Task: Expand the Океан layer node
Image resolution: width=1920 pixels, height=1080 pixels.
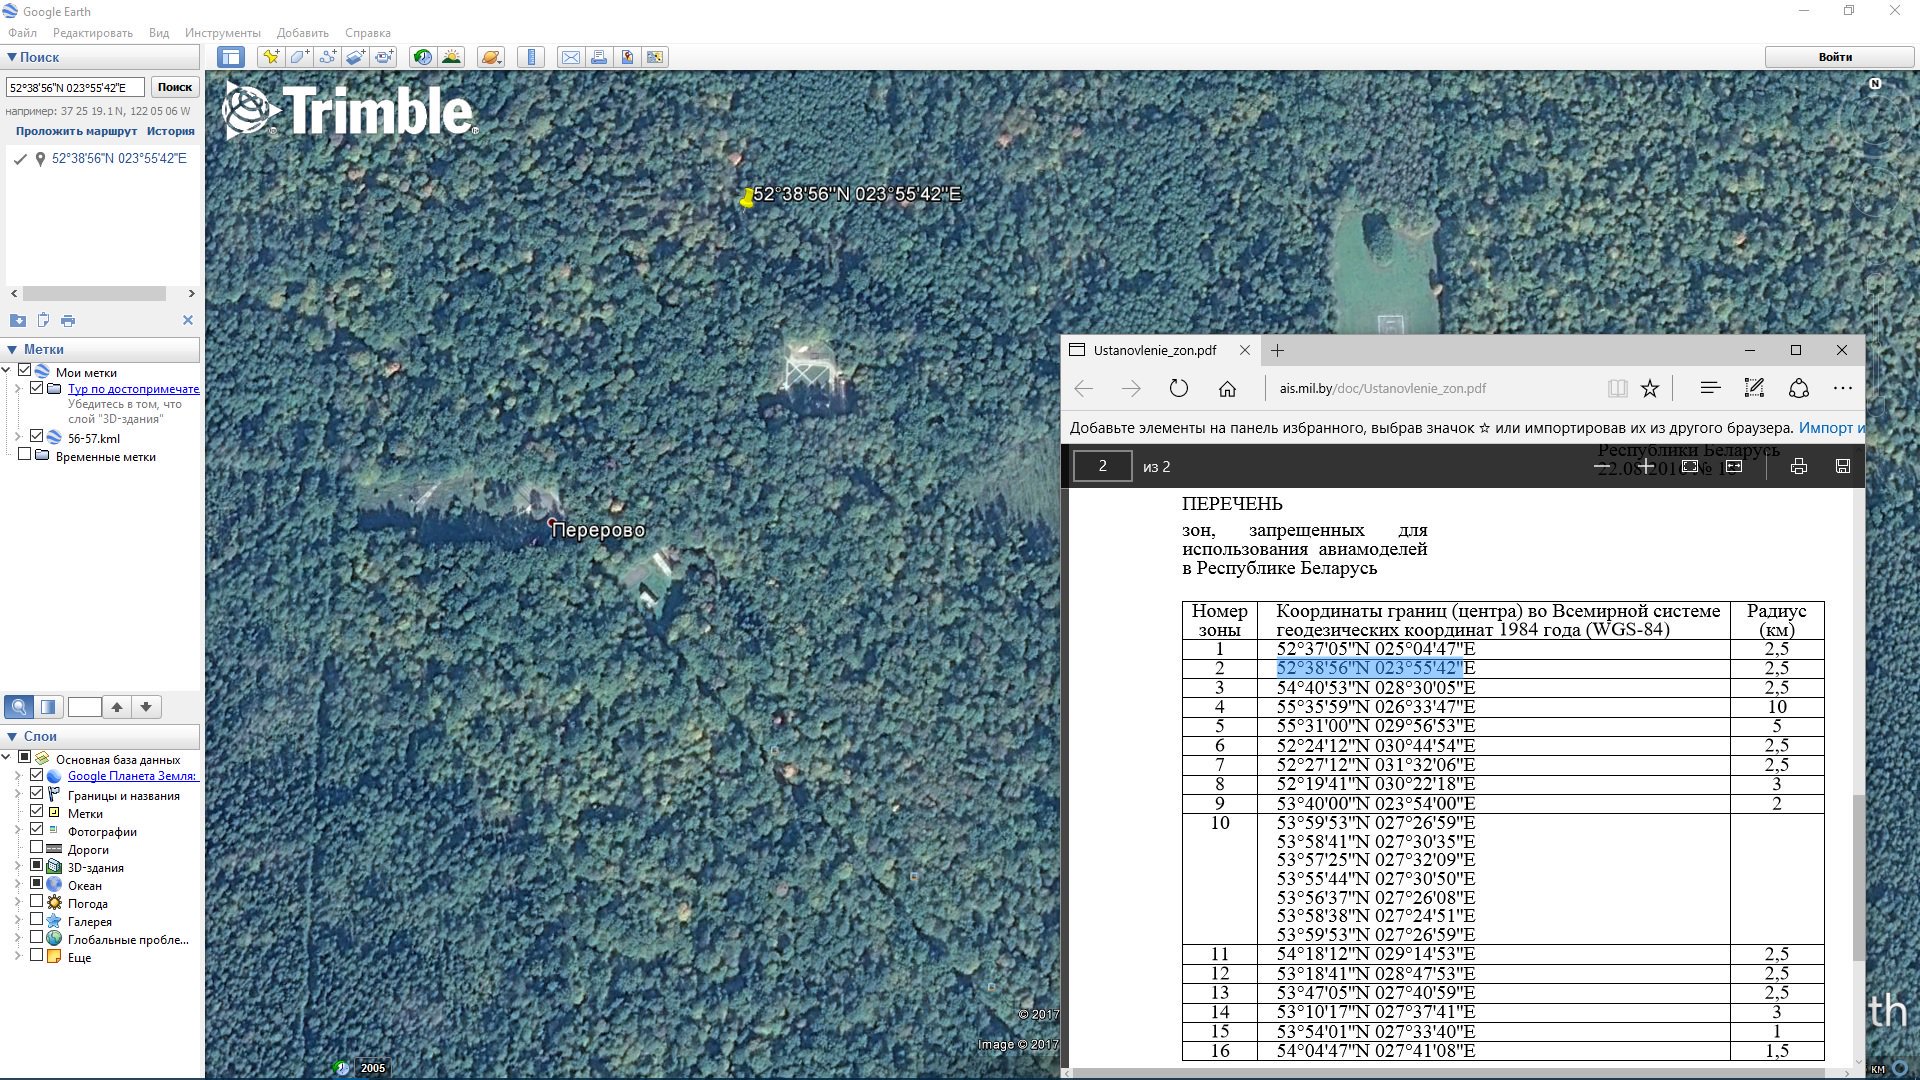Action: tap(18, 884)
